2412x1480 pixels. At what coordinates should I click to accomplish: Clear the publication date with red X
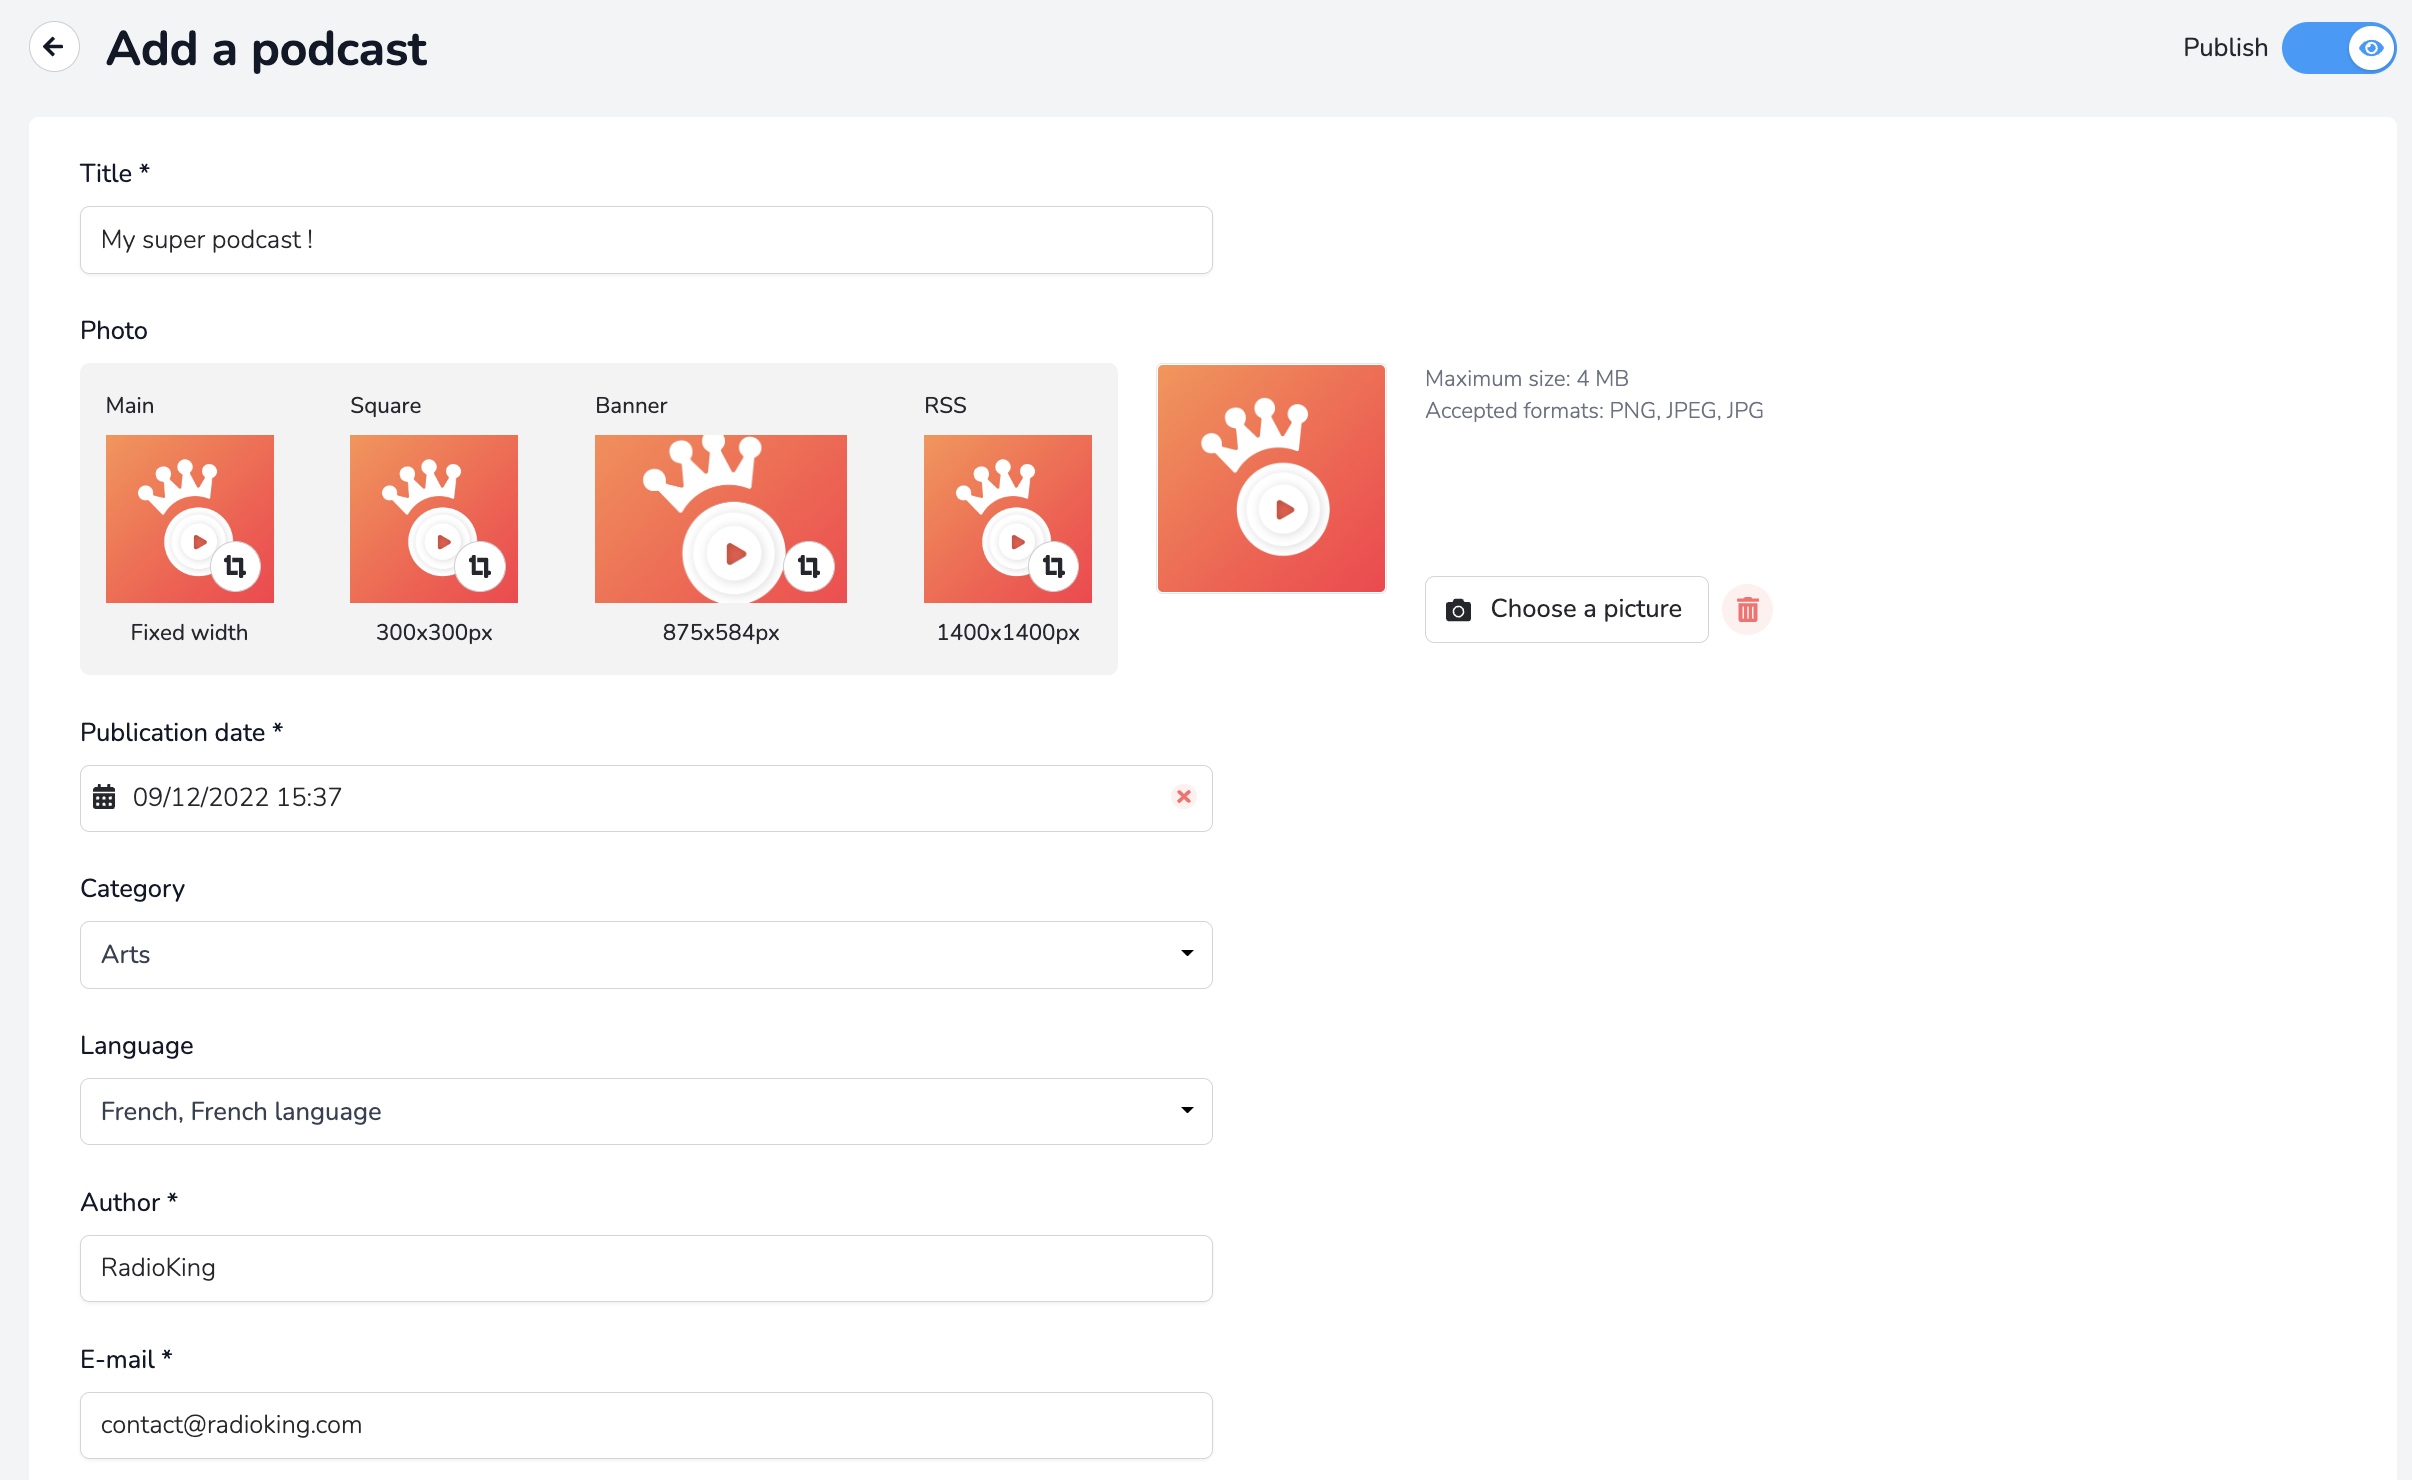[1183, 797]
